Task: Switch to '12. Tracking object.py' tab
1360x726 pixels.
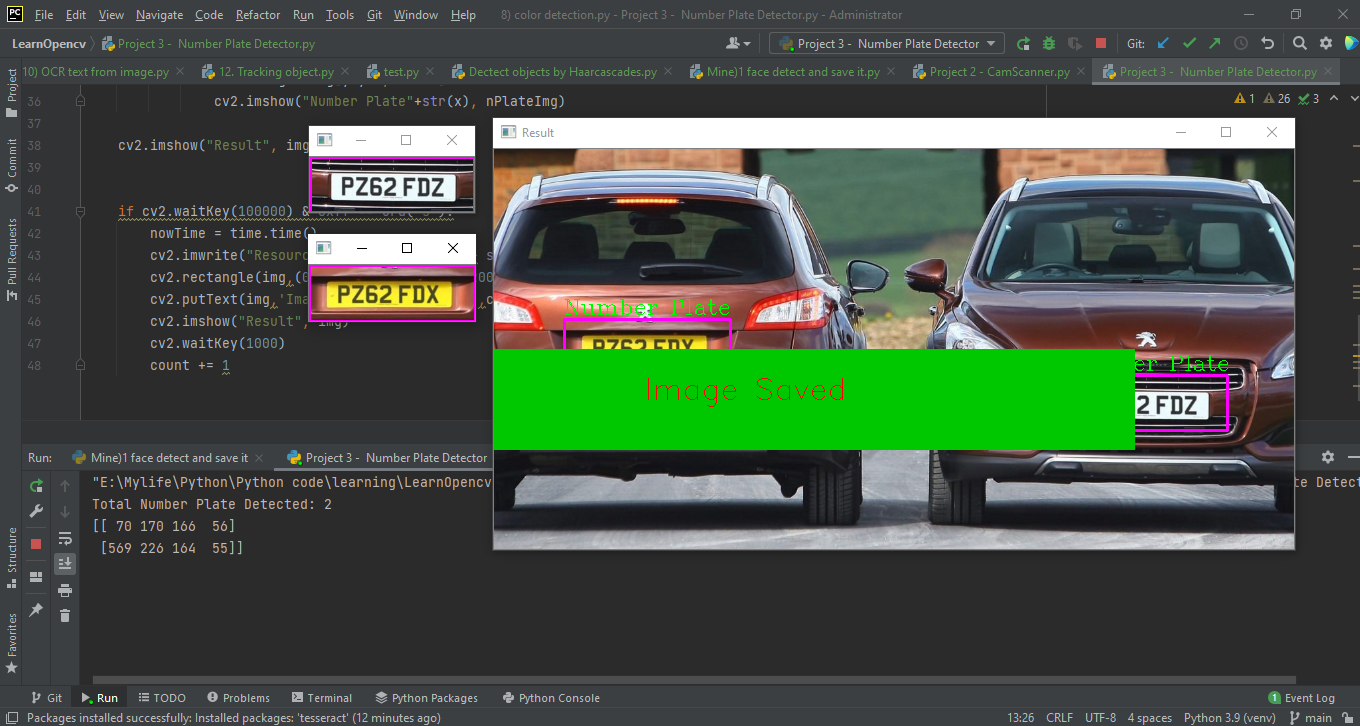Action: tap(276, 72)
